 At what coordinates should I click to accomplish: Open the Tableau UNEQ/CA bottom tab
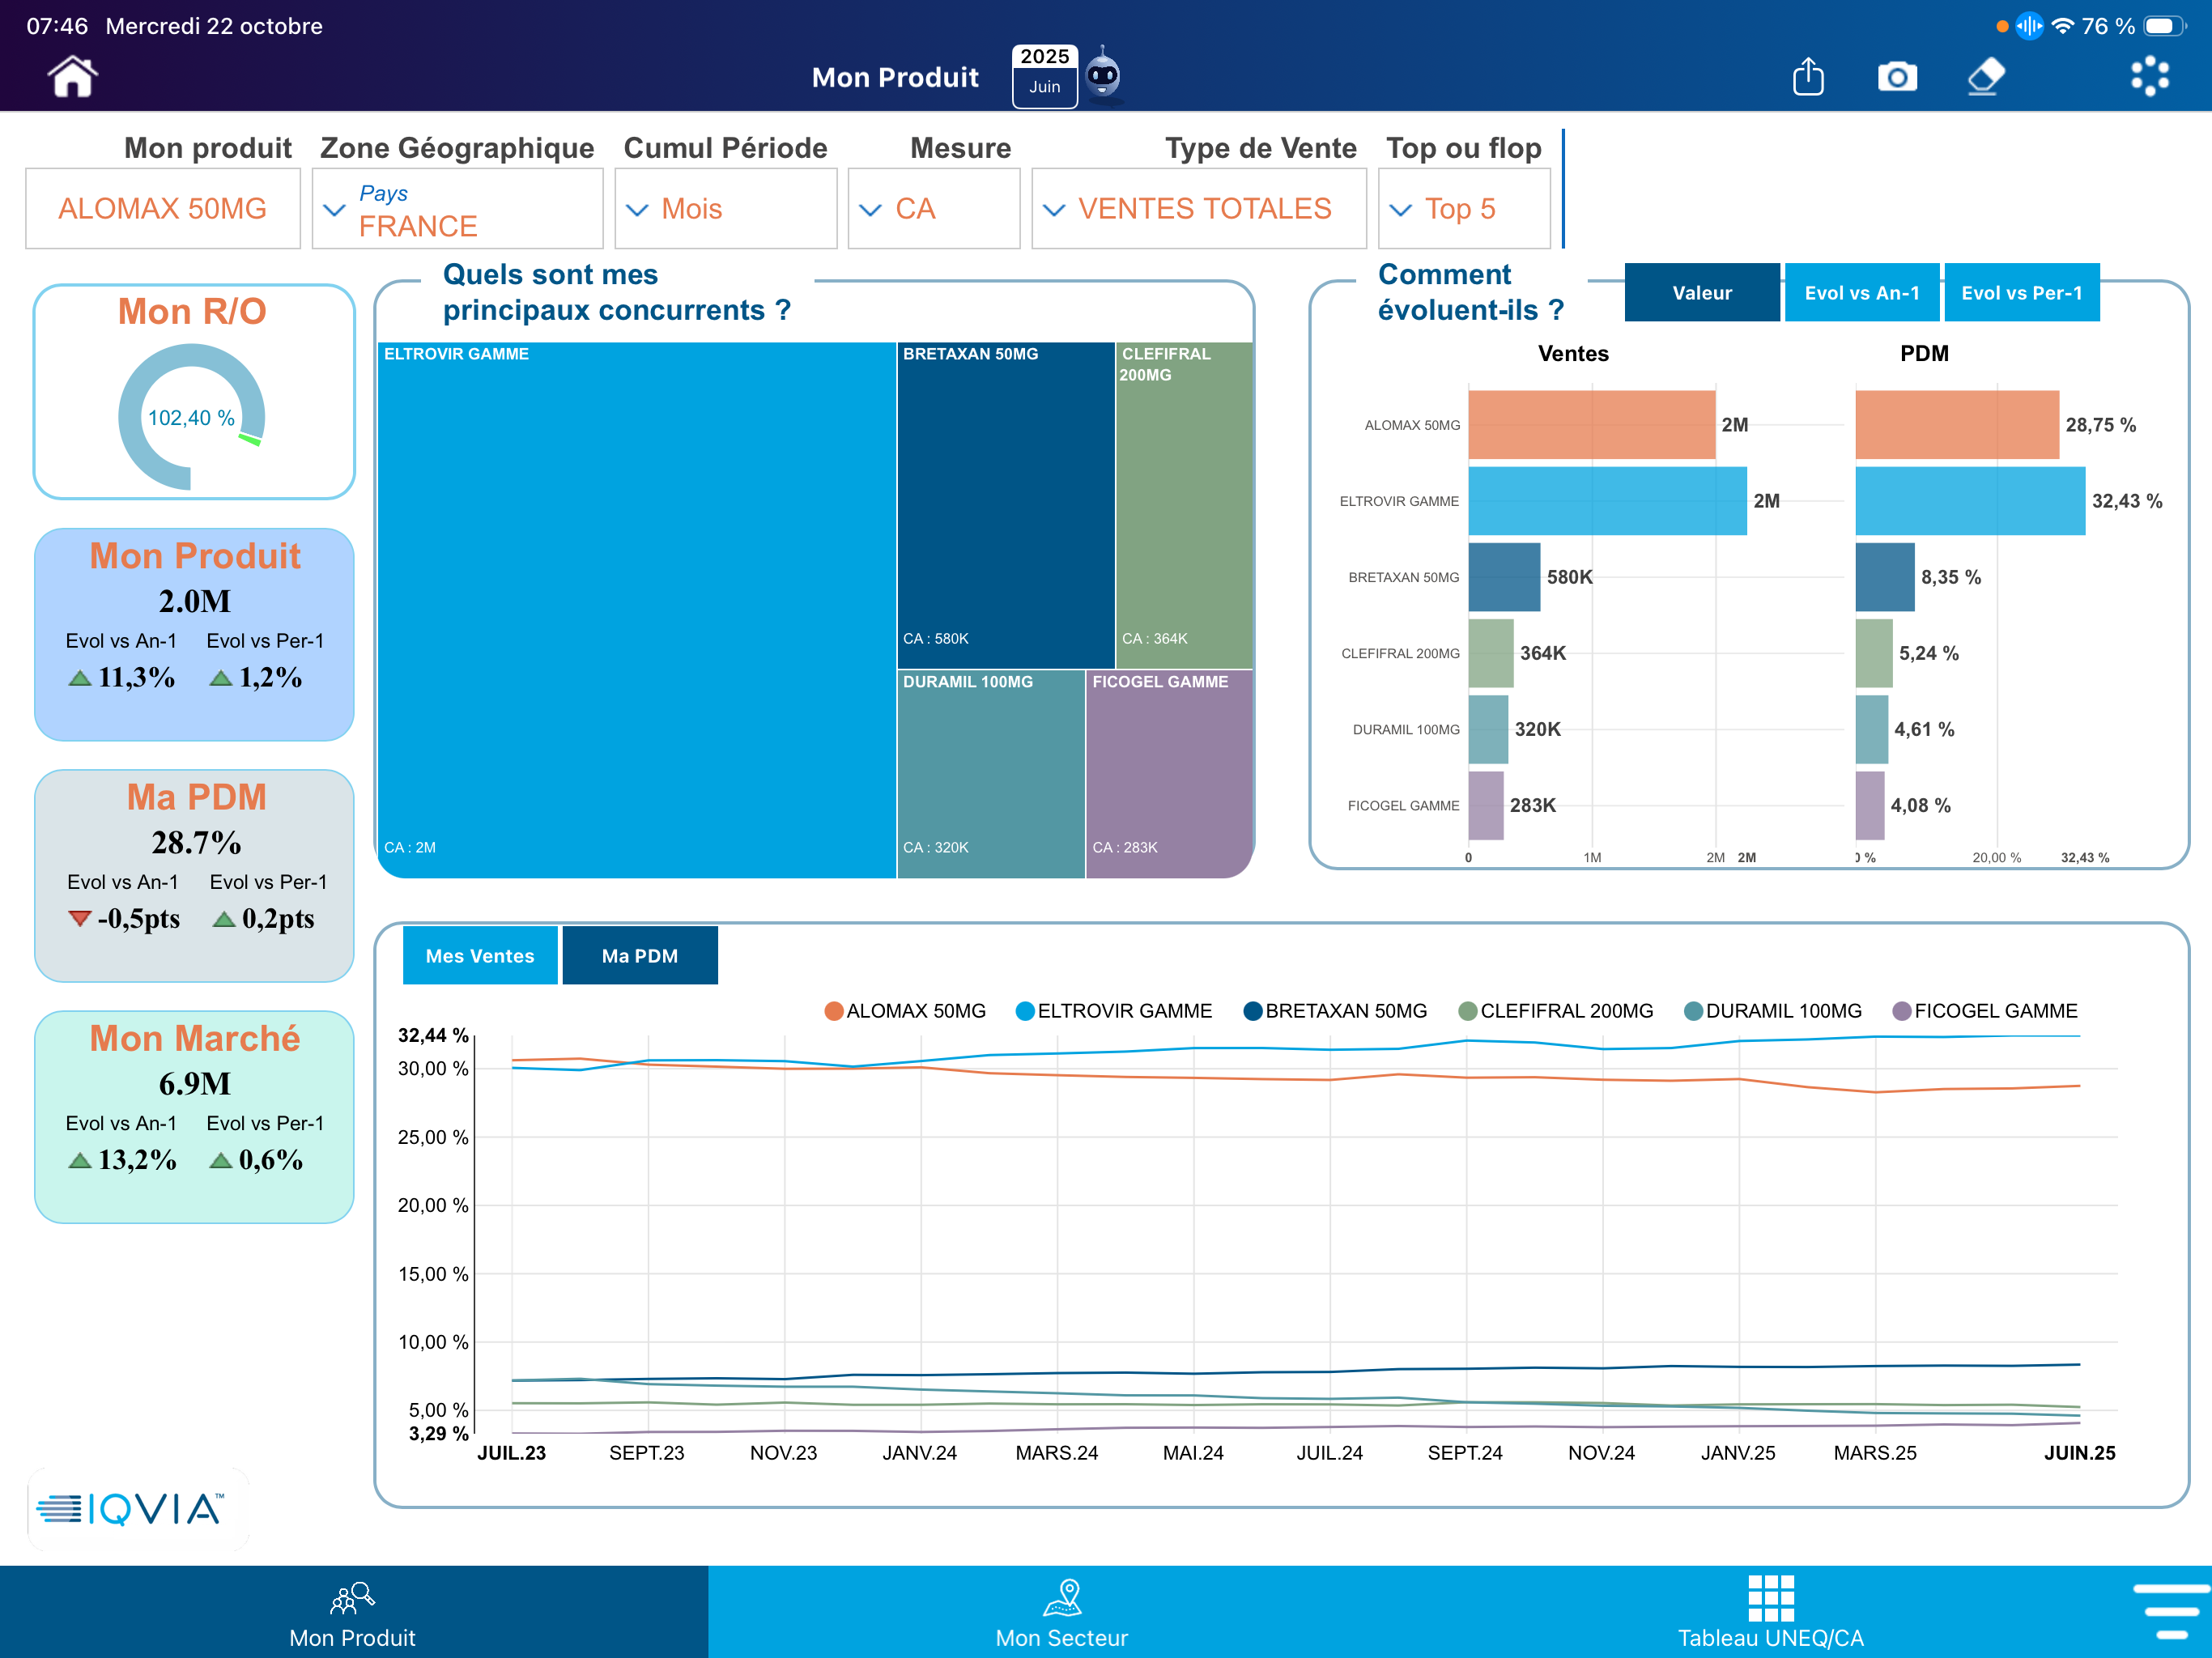point(1770,1612)
